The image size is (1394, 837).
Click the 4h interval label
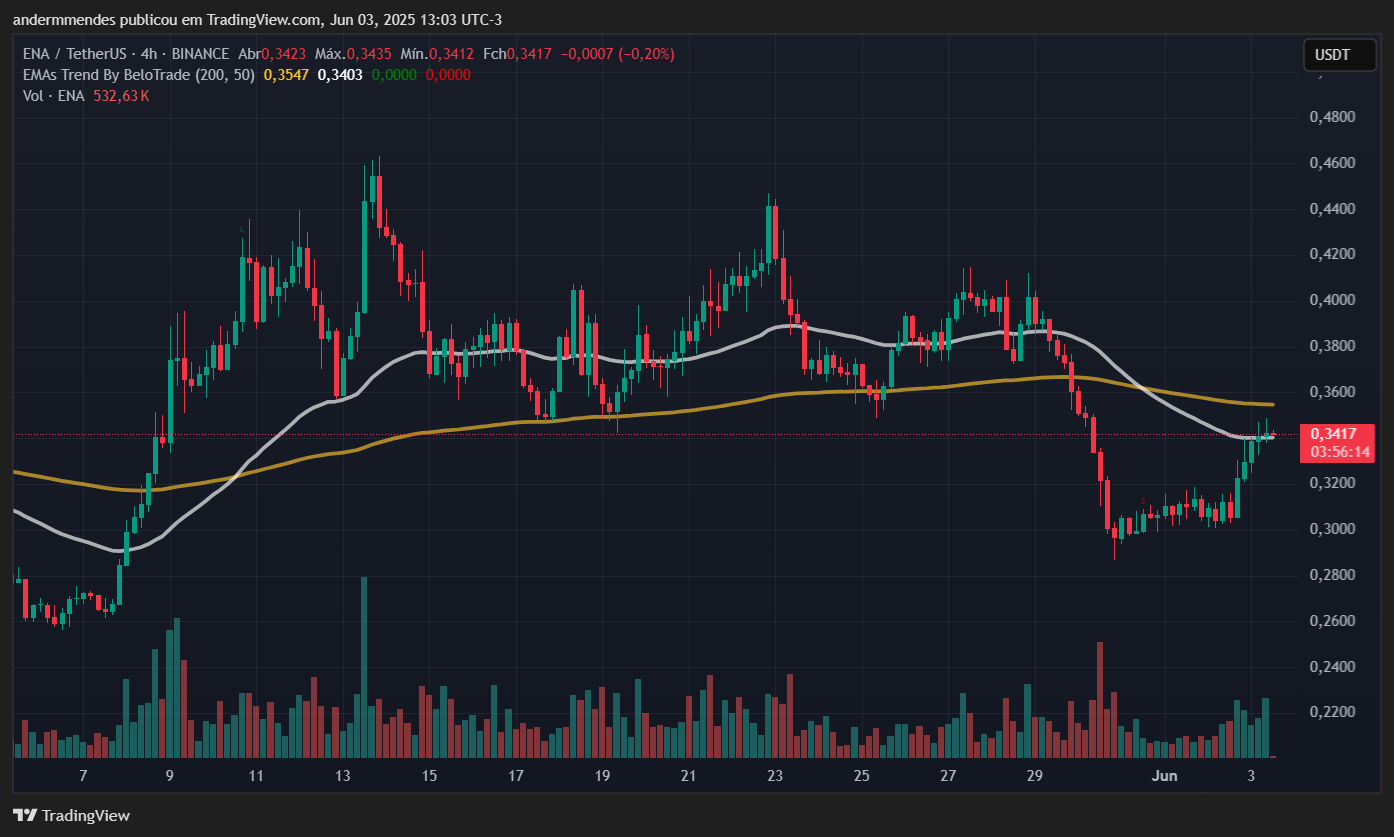tap(147, 54)
